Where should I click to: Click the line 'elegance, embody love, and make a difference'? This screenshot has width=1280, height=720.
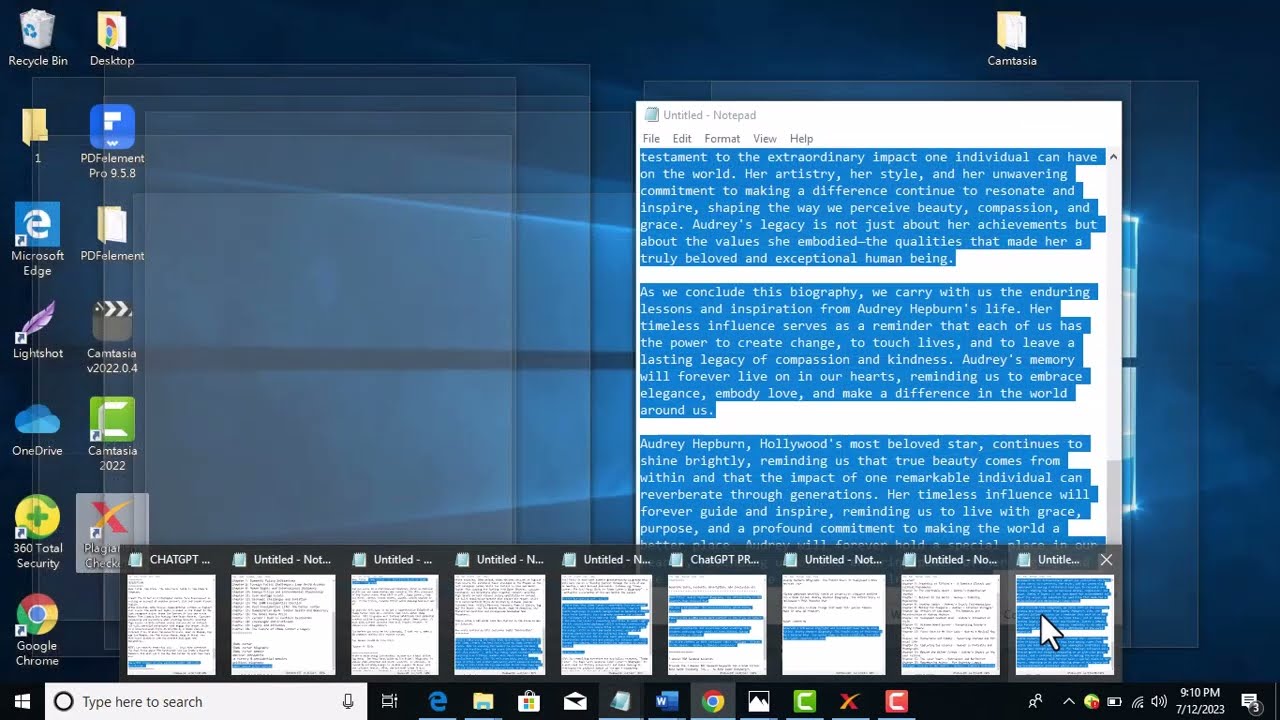coord(857,393)
